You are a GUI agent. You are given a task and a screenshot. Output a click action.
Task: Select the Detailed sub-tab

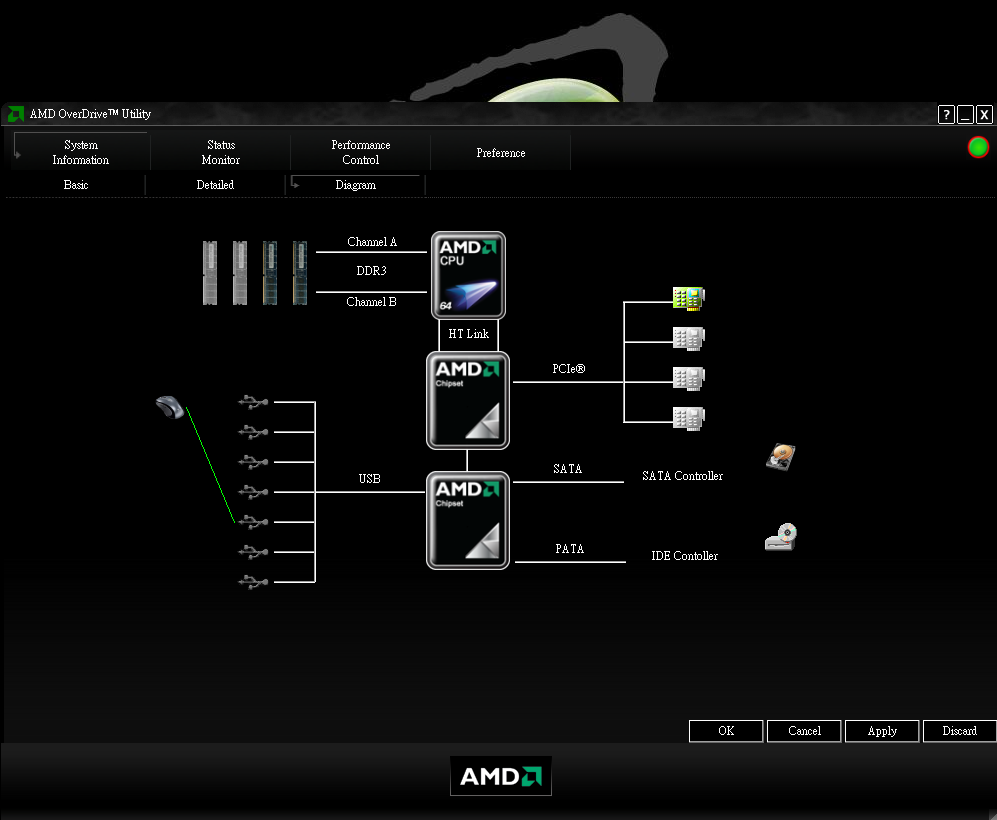coord(215,185)
